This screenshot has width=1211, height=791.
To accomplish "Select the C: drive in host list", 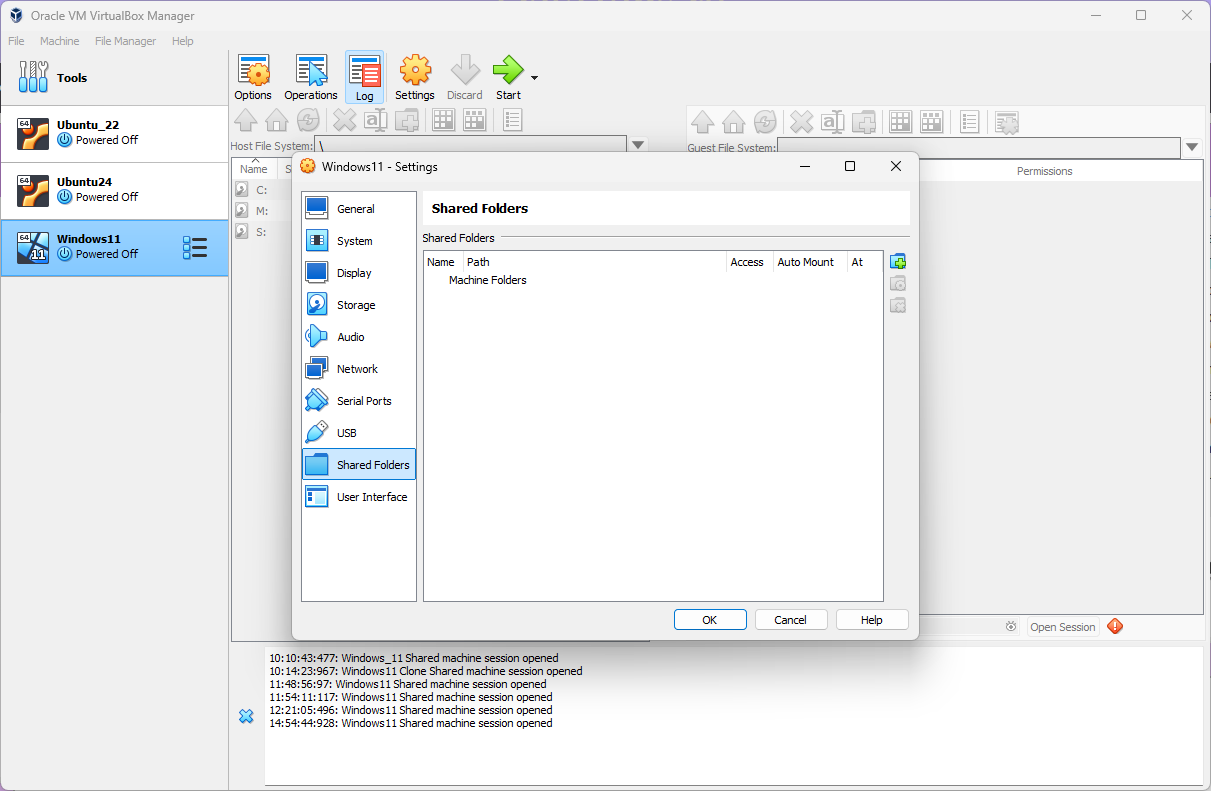I will (262, 190).
